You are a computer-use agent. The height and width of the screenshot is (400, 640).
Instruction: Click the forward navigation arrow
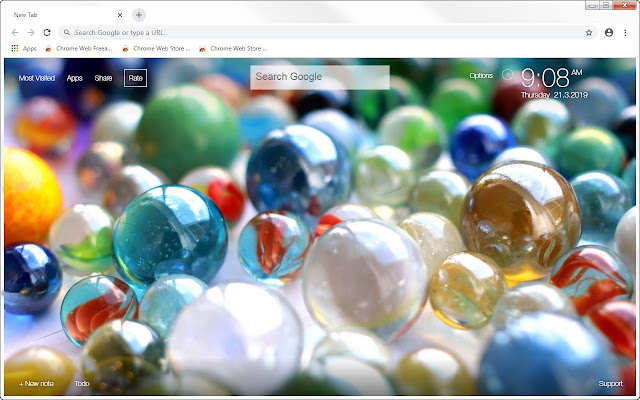[x=31, y=32]
